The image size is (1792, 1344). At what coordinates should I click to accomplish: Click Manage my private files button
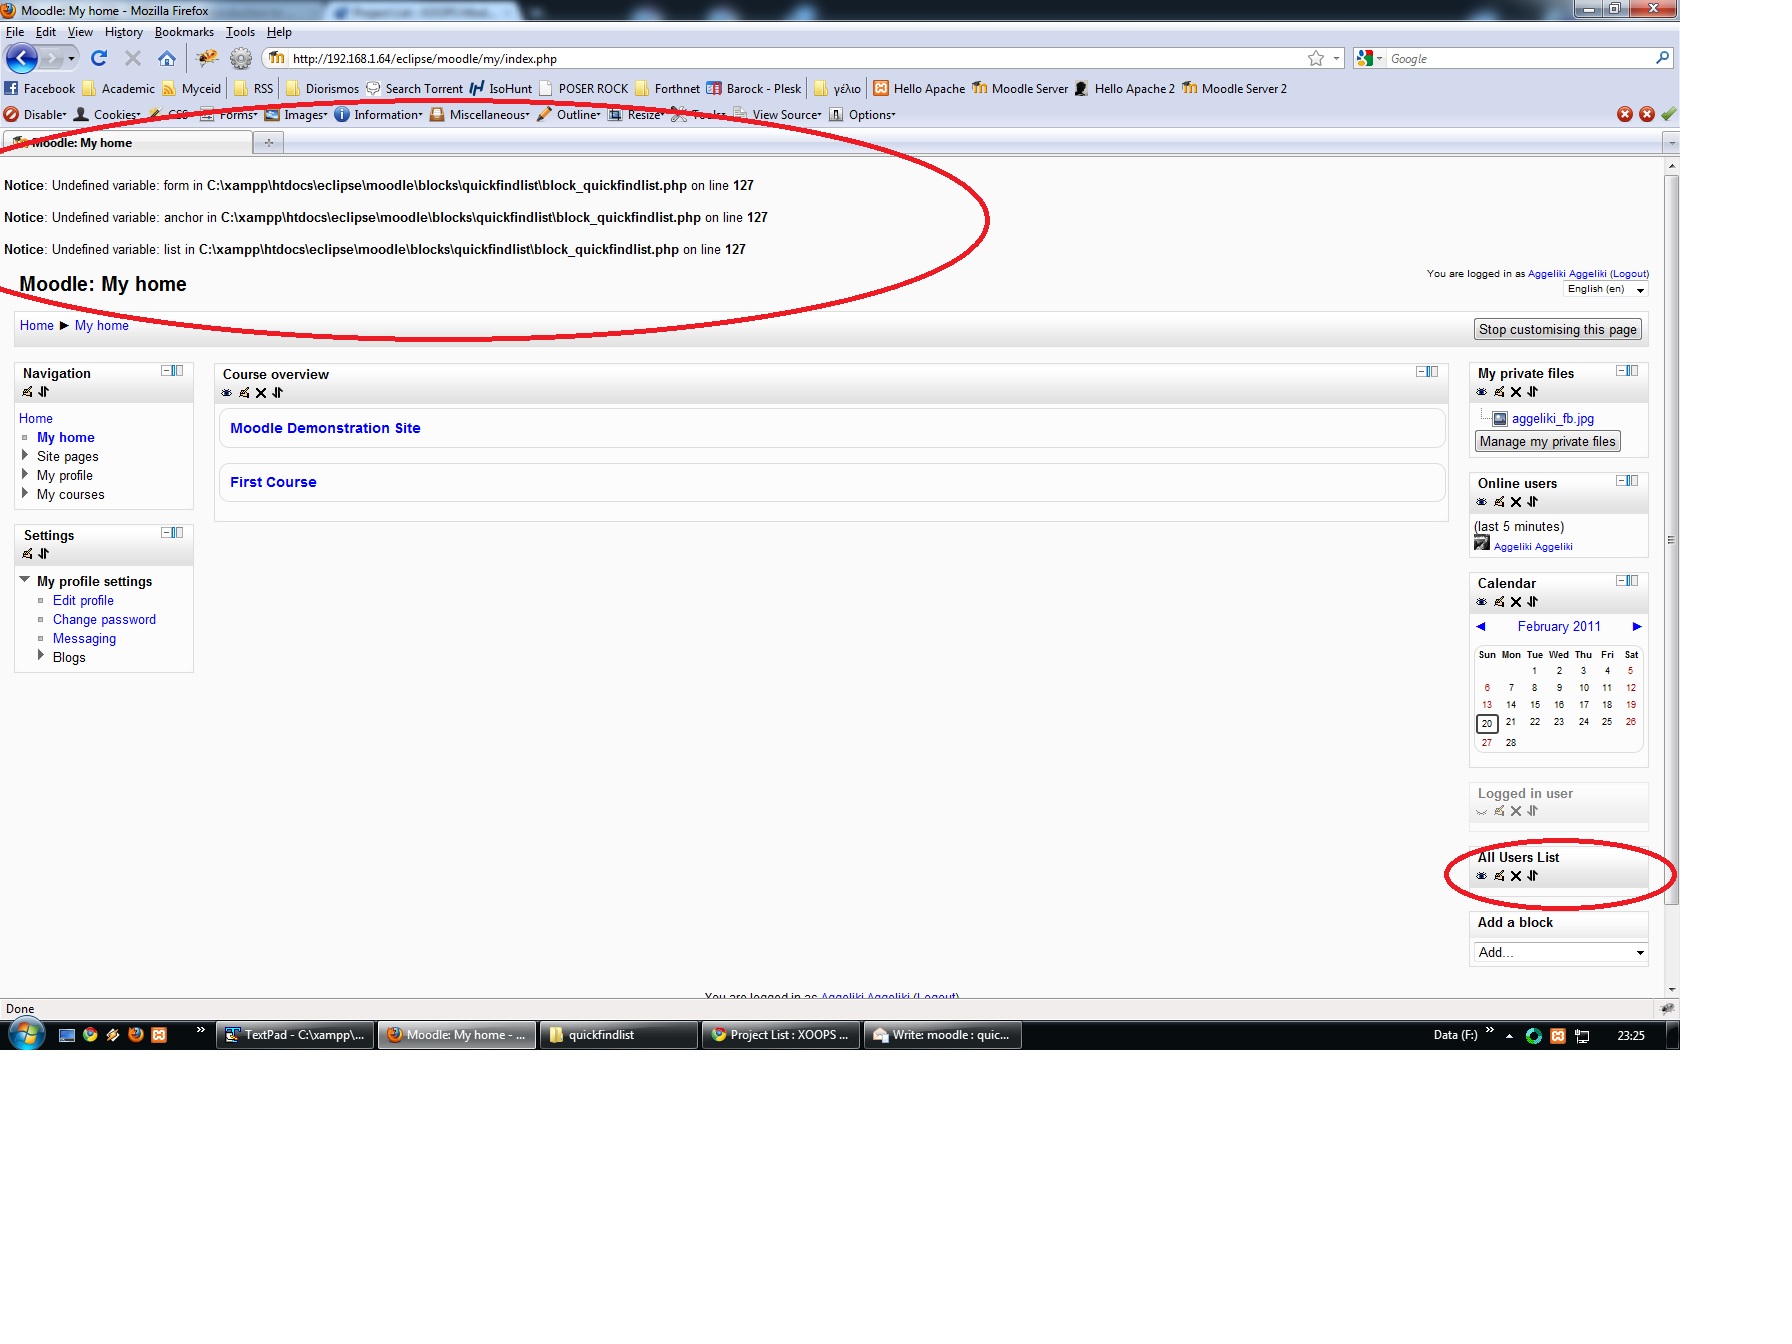click(1547, 441)
